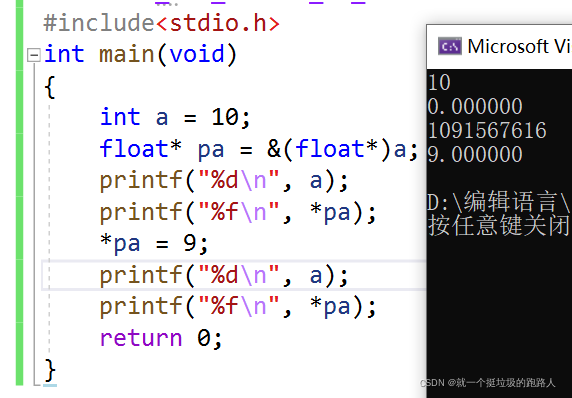Click the 'return 0;' statement

pyautogui.click(x=161, y=338)
